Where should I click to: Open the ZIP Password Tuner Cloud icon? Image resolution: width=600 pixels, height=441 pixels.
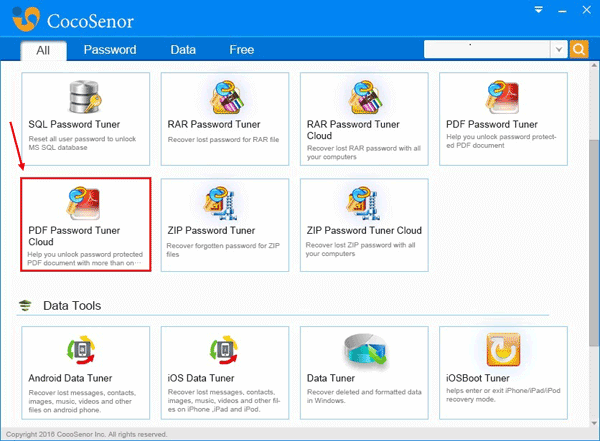[363, 203]
